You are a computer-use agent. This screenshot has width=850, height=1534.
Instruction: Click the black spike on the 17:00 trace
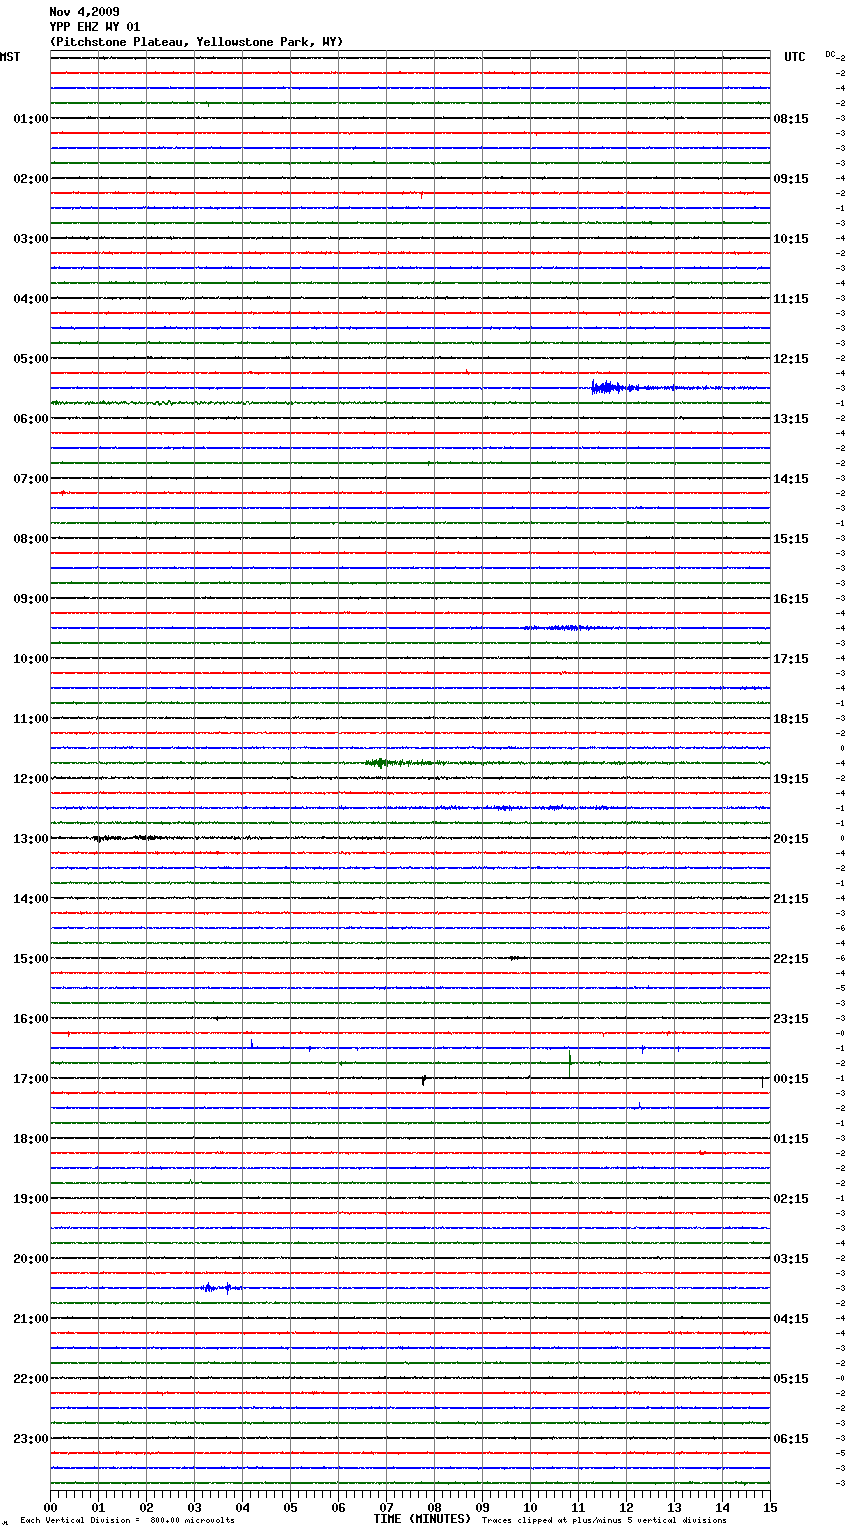click(424, 1079)
